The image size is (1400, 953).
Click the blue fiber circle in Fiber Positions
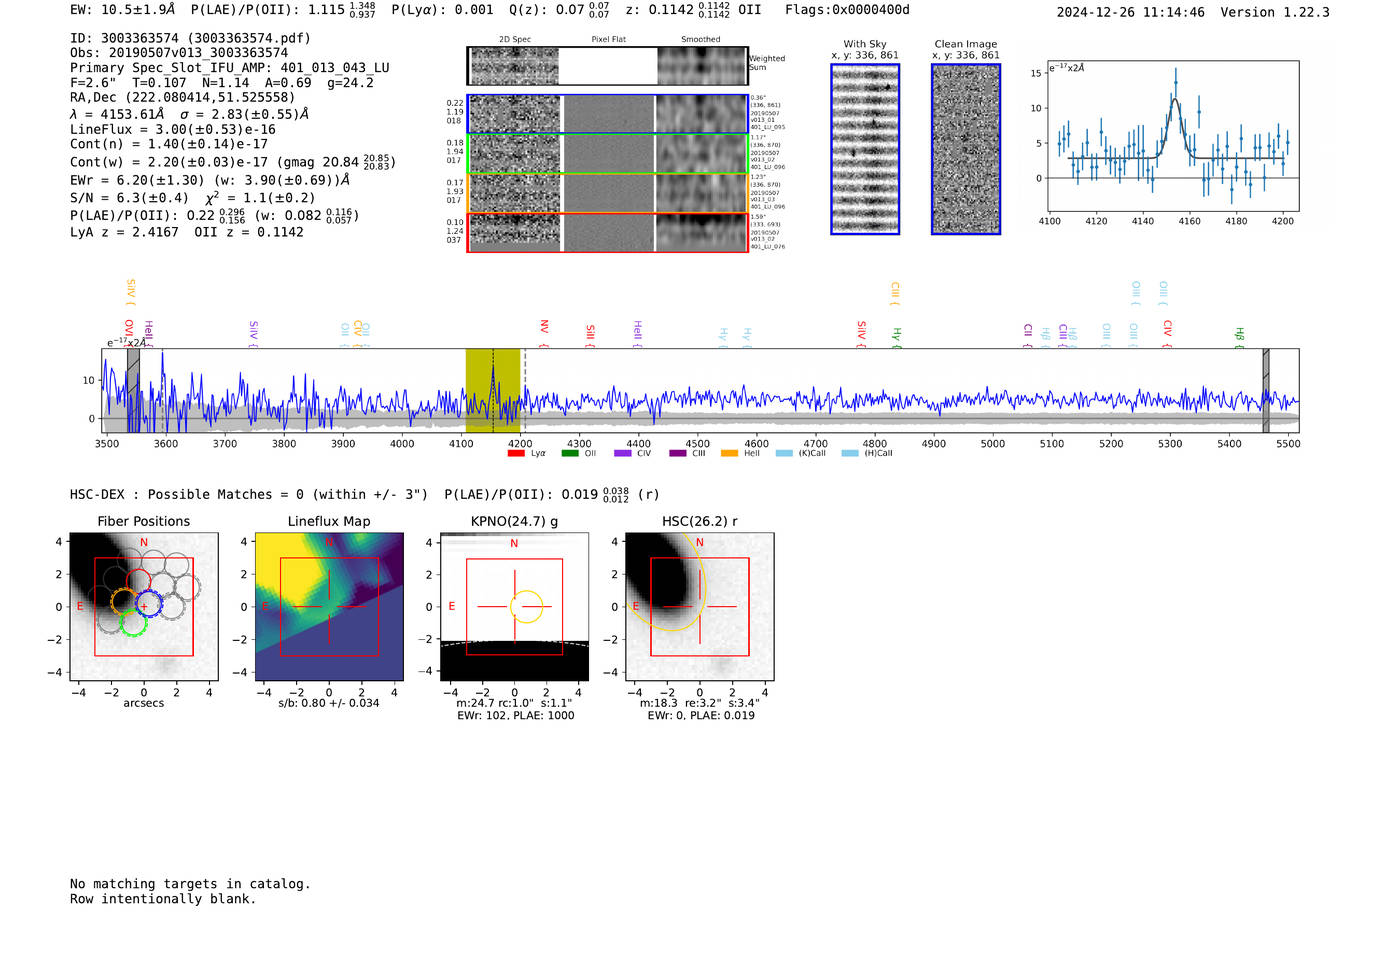click(148, 603)
